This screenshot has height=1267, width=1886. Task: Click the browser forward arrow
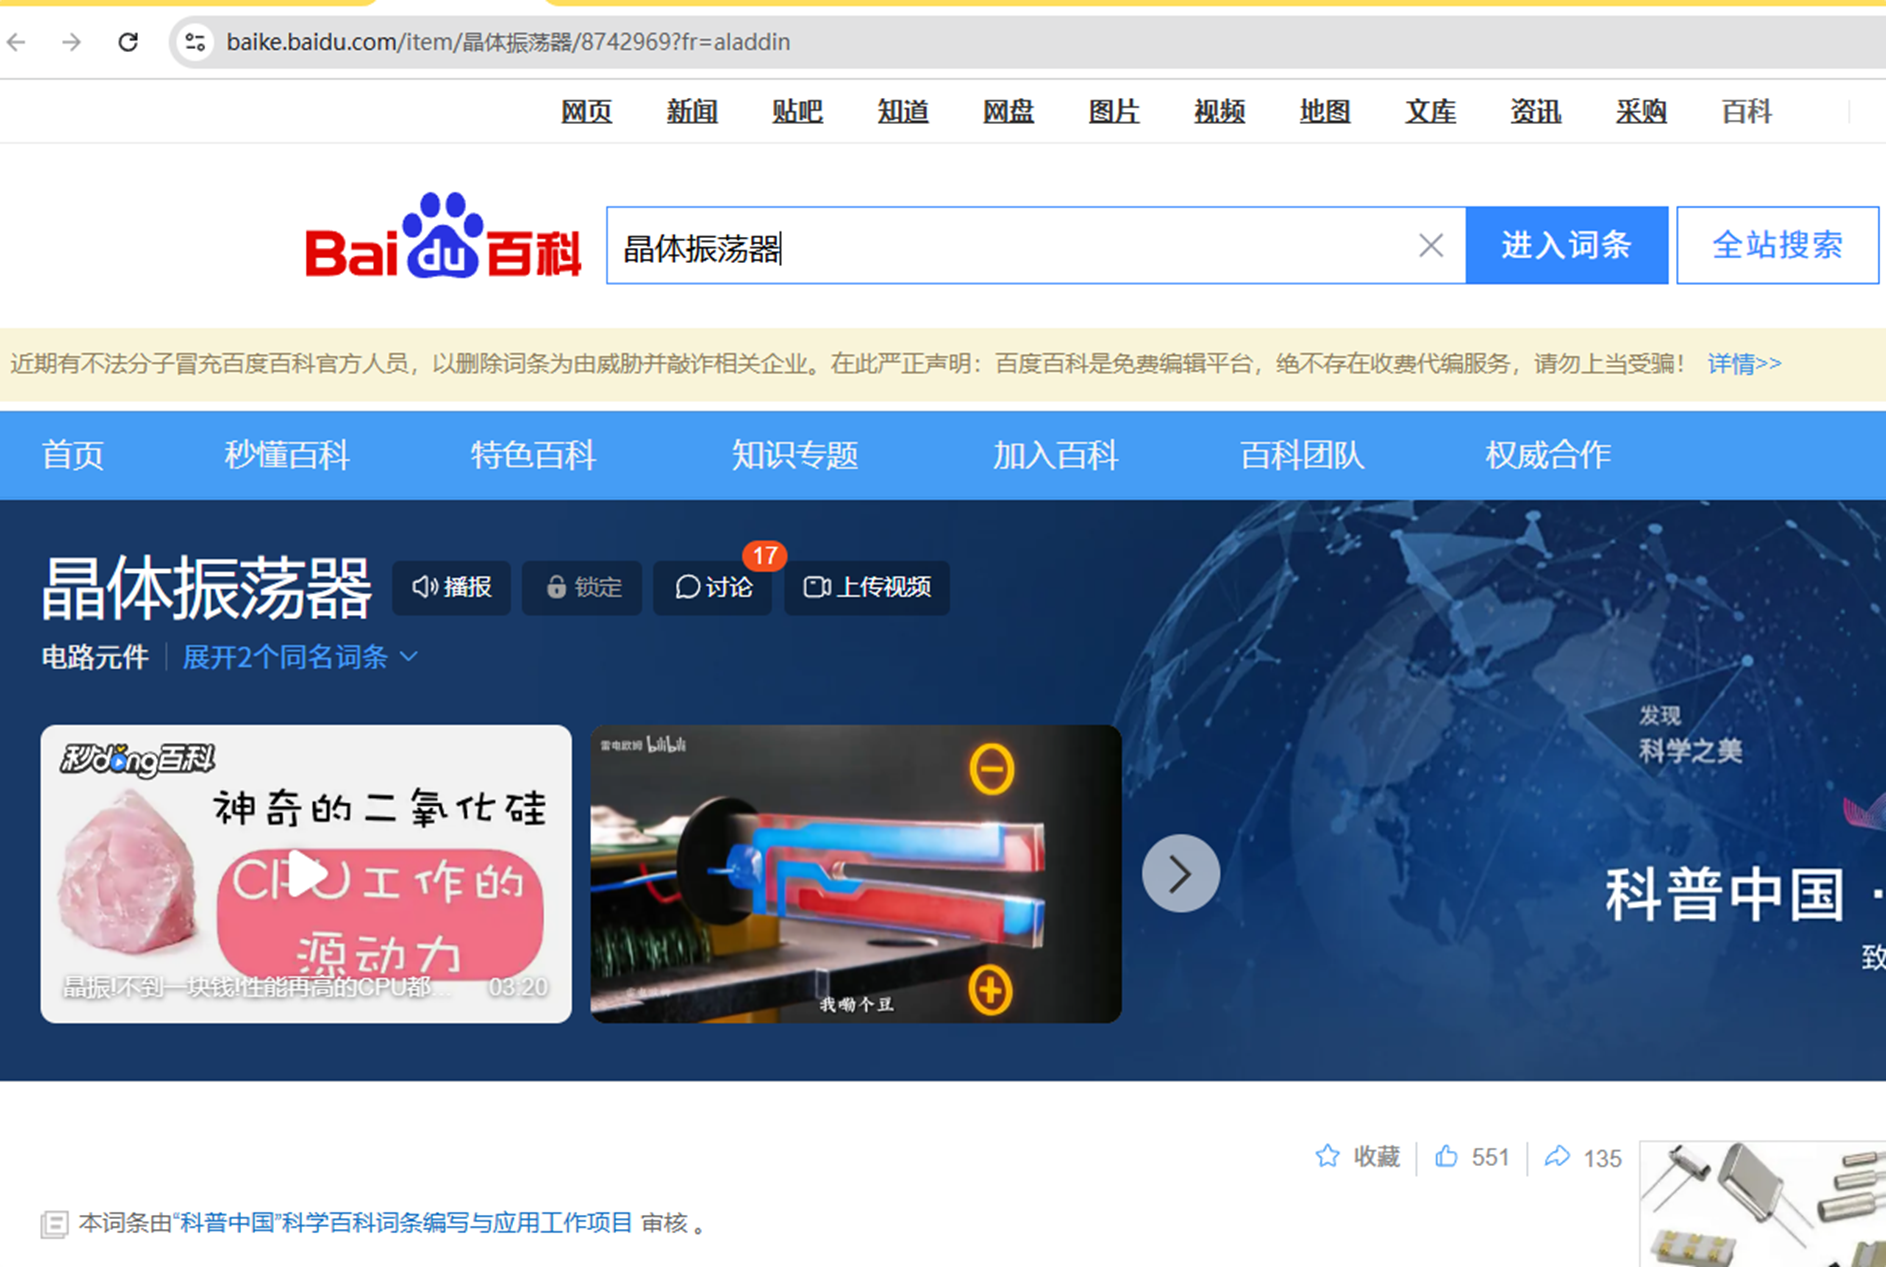[x=71, y=42]
